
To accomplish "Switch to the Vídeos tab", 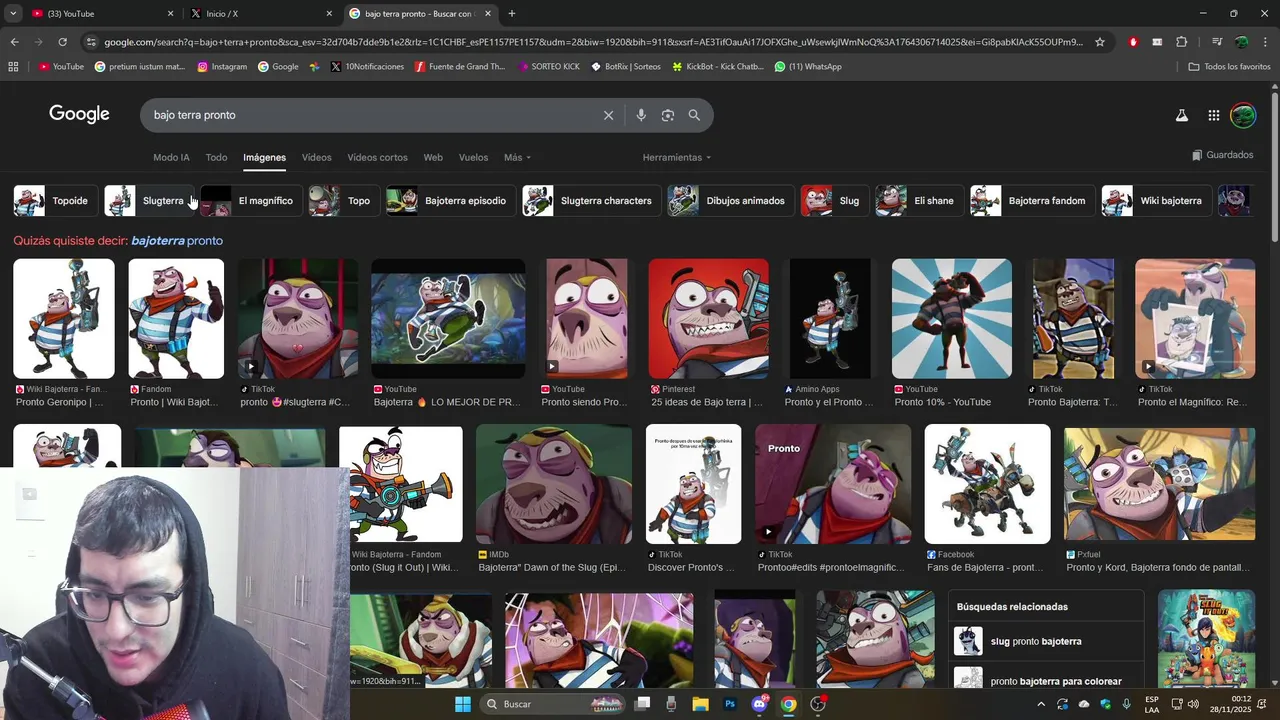I will [x=316, y=157].
